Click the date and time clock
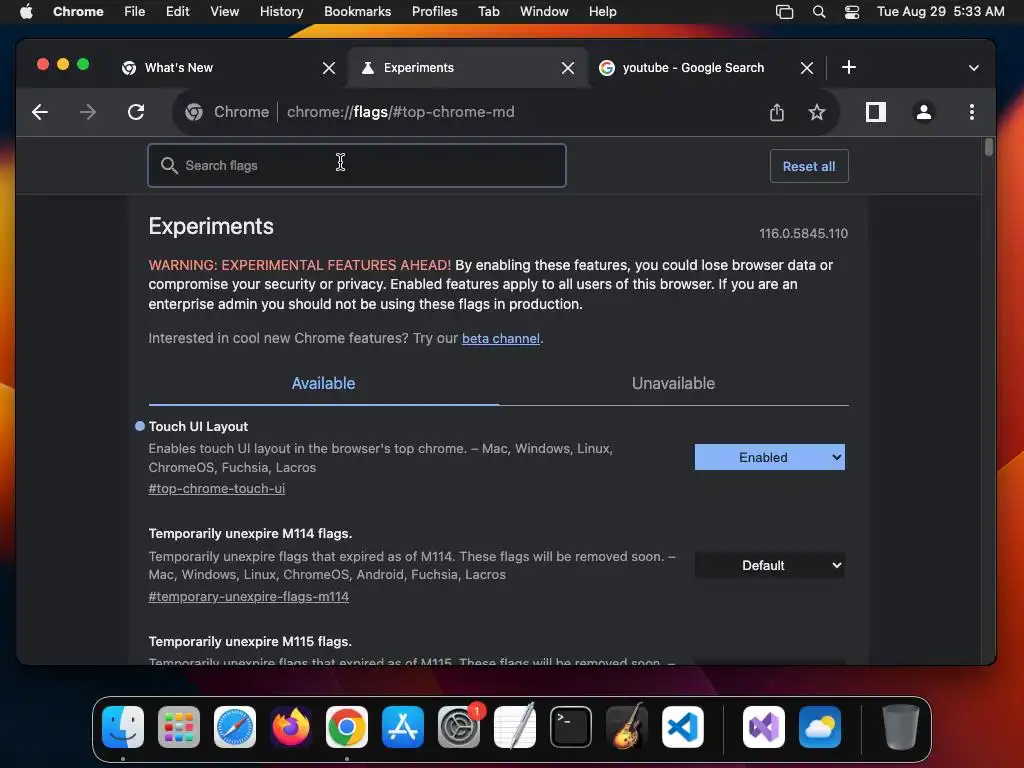This screenshot has height=768, width=1024. (940, 12)
